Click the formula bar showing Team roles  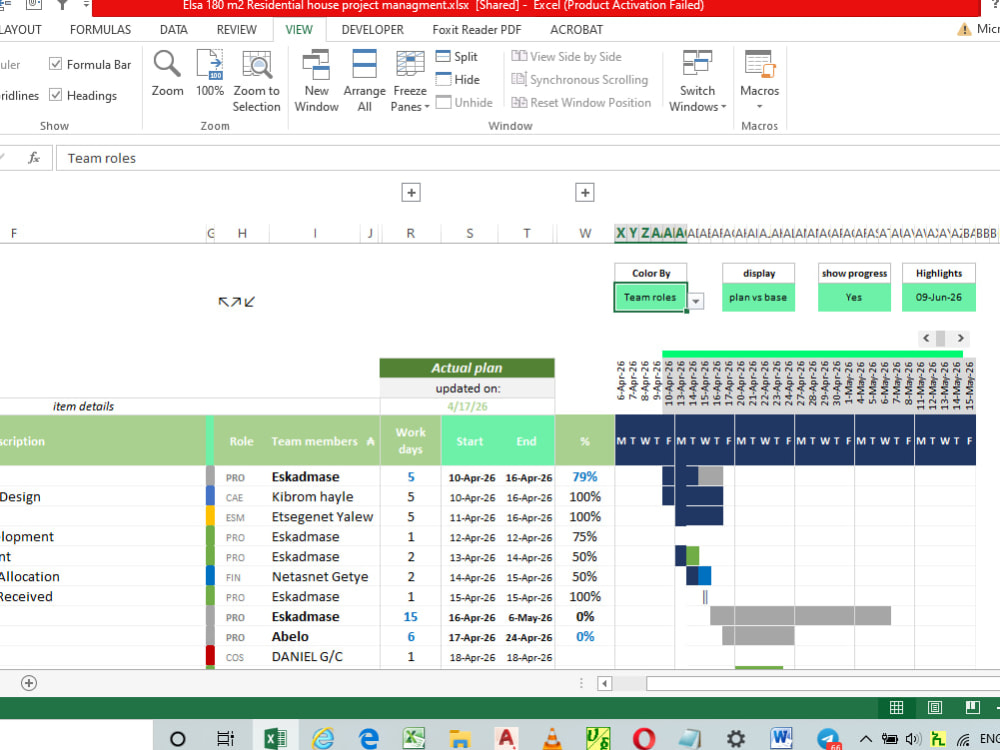click(x=527, y=158)
